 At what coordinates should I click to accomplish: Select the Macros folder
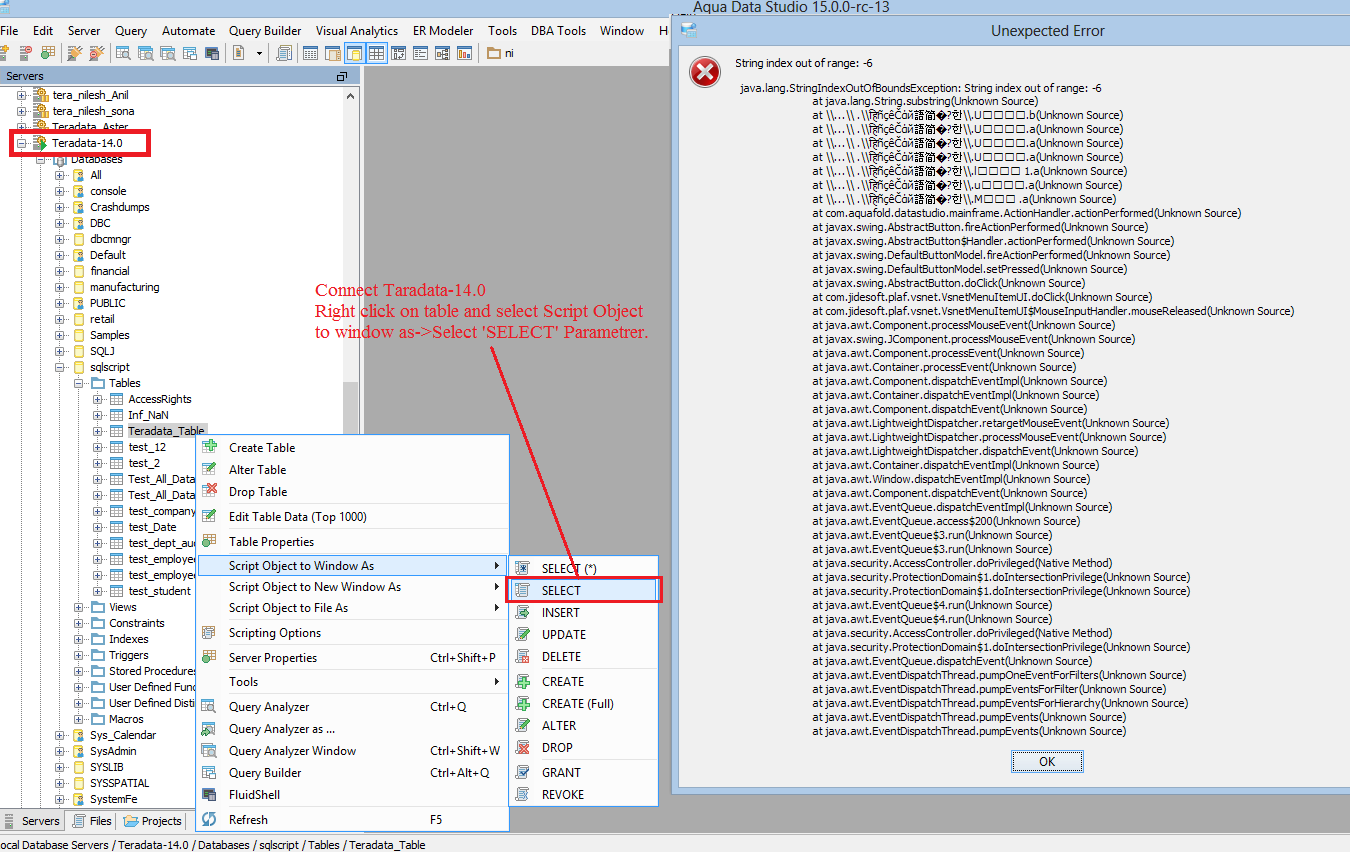(126, 719)
